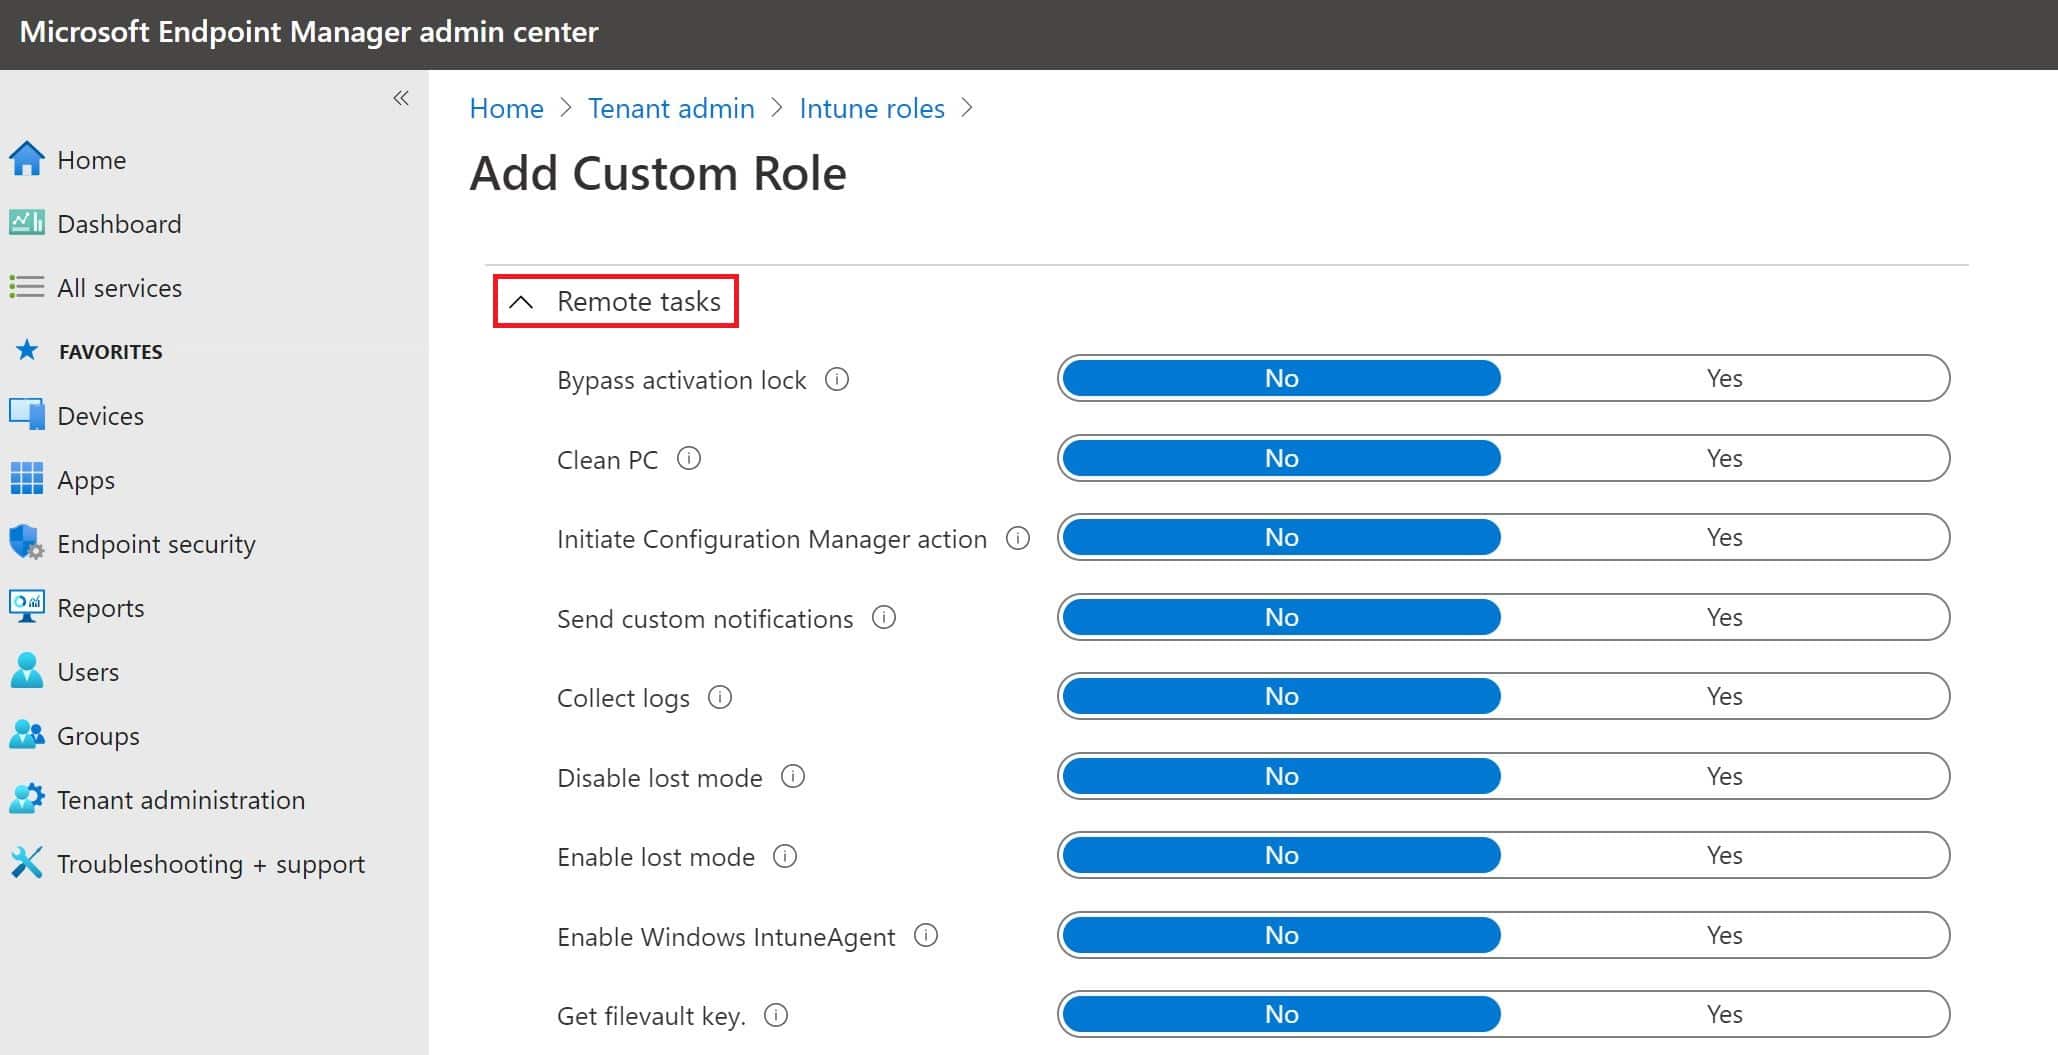
Task: Select the Users icon
Action: pyautogui.click(x=88, y=671)
